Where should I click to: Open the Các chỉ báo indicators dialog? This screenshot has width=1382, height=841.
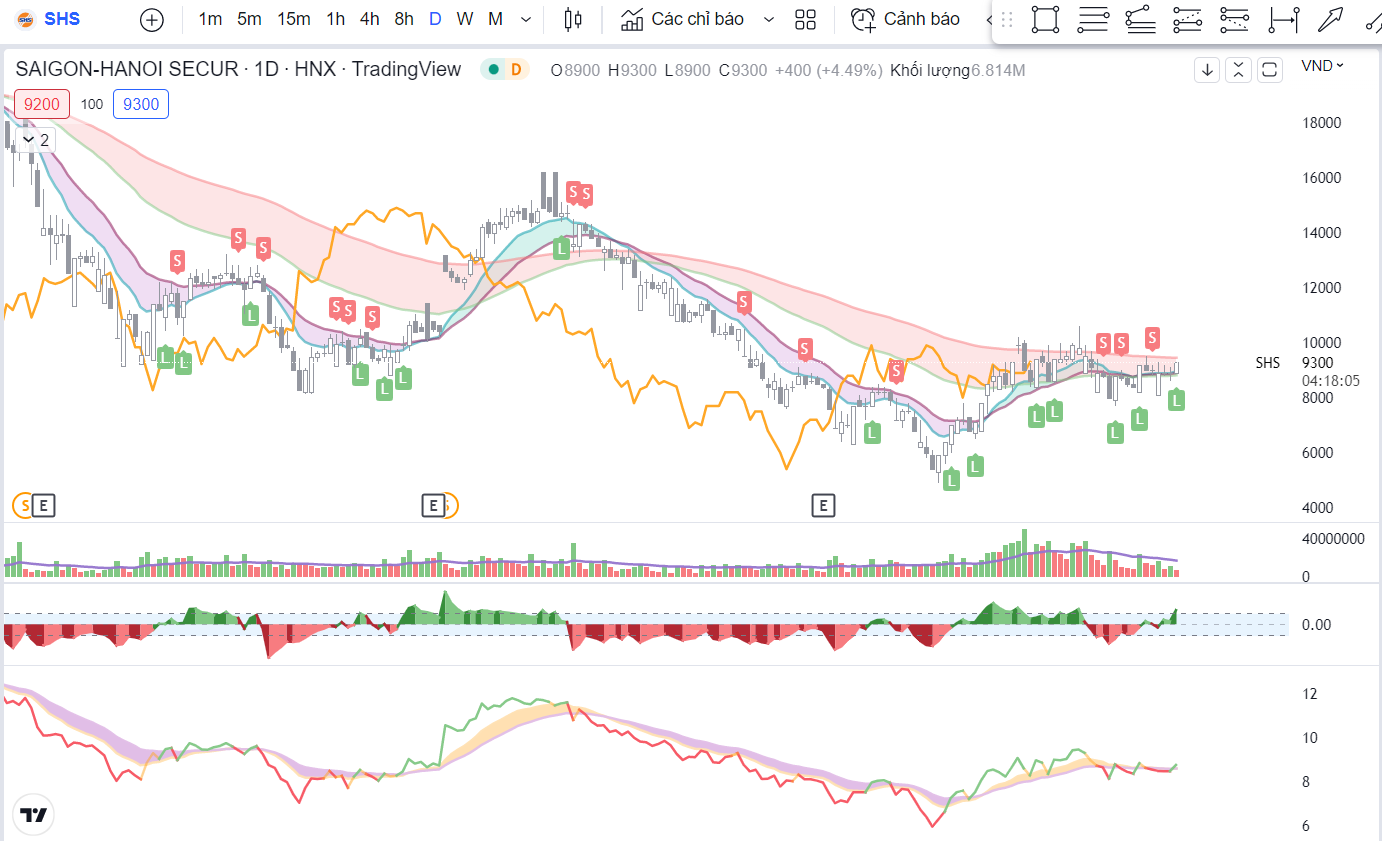(x=682, y=19)
